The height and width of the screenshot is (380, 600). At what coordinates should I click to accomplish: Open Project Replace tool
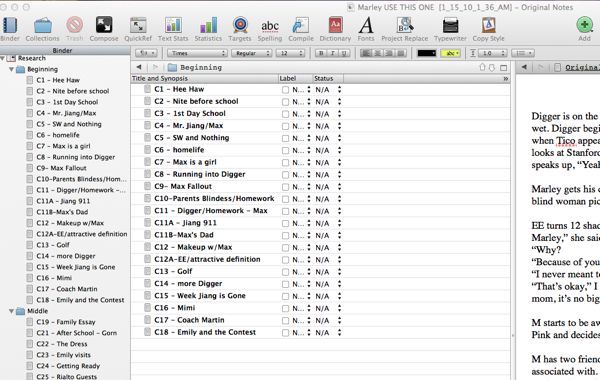(x=405, y=25)
